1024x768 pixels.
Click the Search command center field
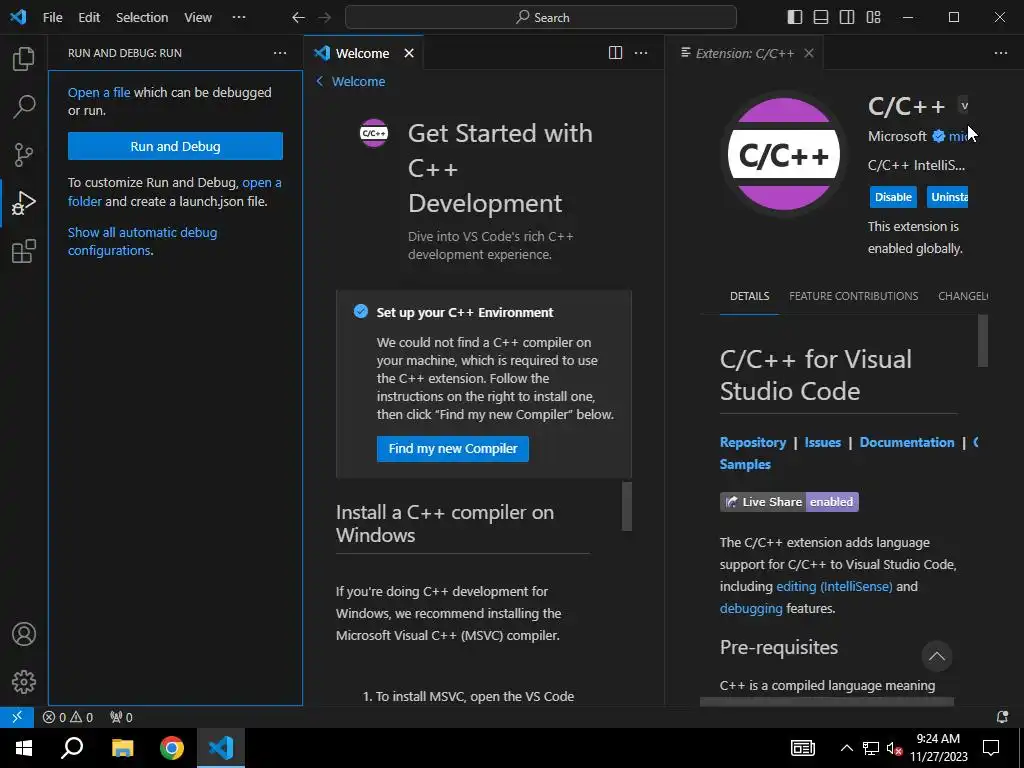point(541,18)
